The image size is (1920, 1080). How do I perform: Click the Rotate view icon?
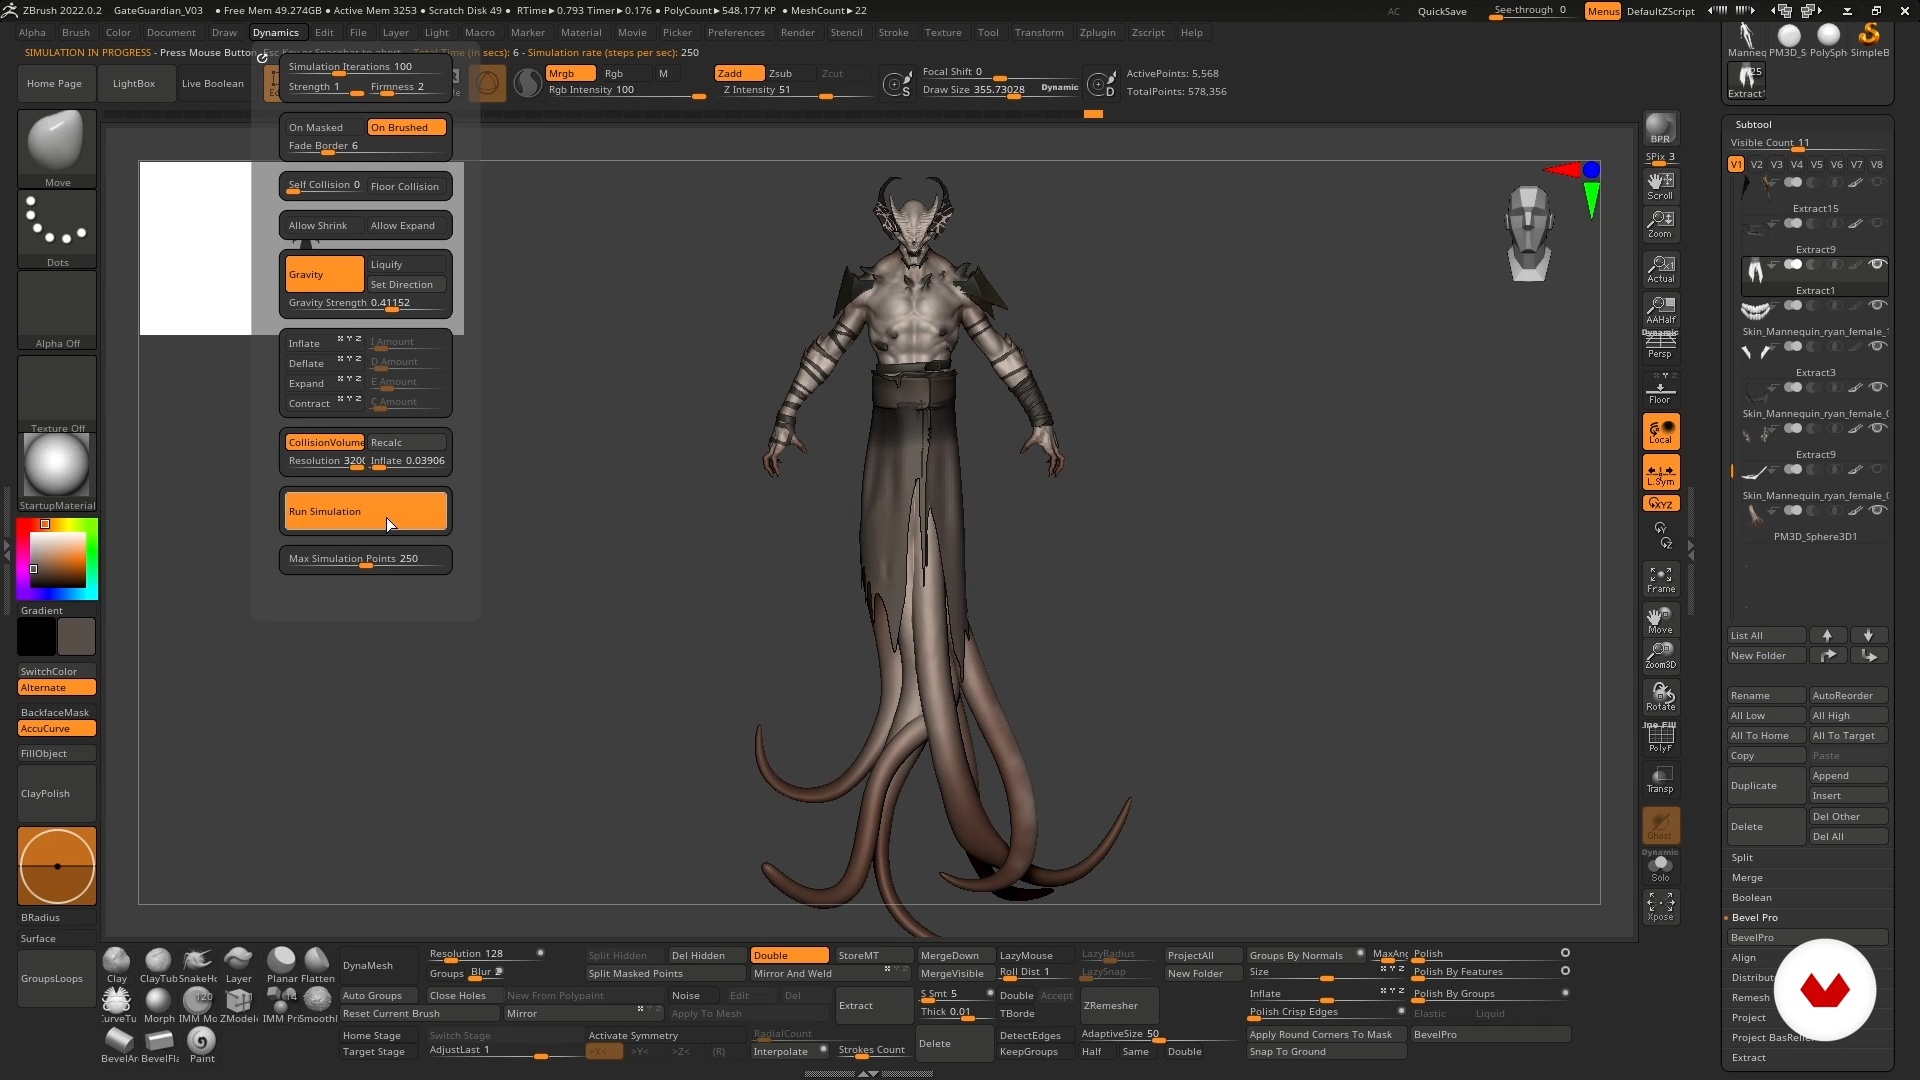pos(1660,696)
